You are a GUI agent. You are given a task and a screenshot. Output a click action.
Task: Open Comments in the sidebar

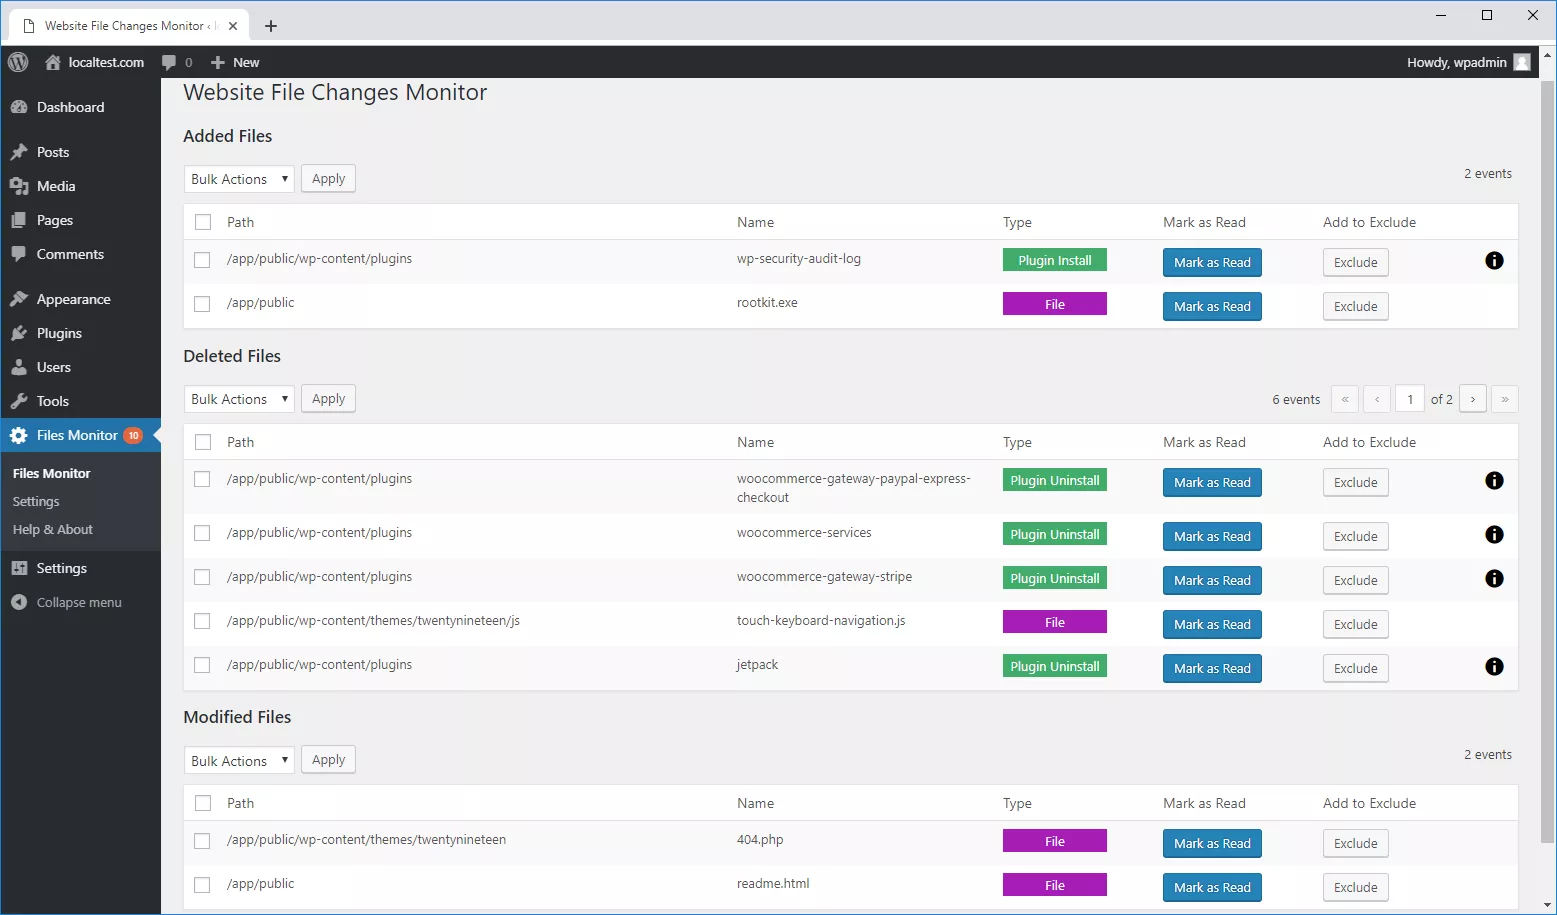coord(70,254)
